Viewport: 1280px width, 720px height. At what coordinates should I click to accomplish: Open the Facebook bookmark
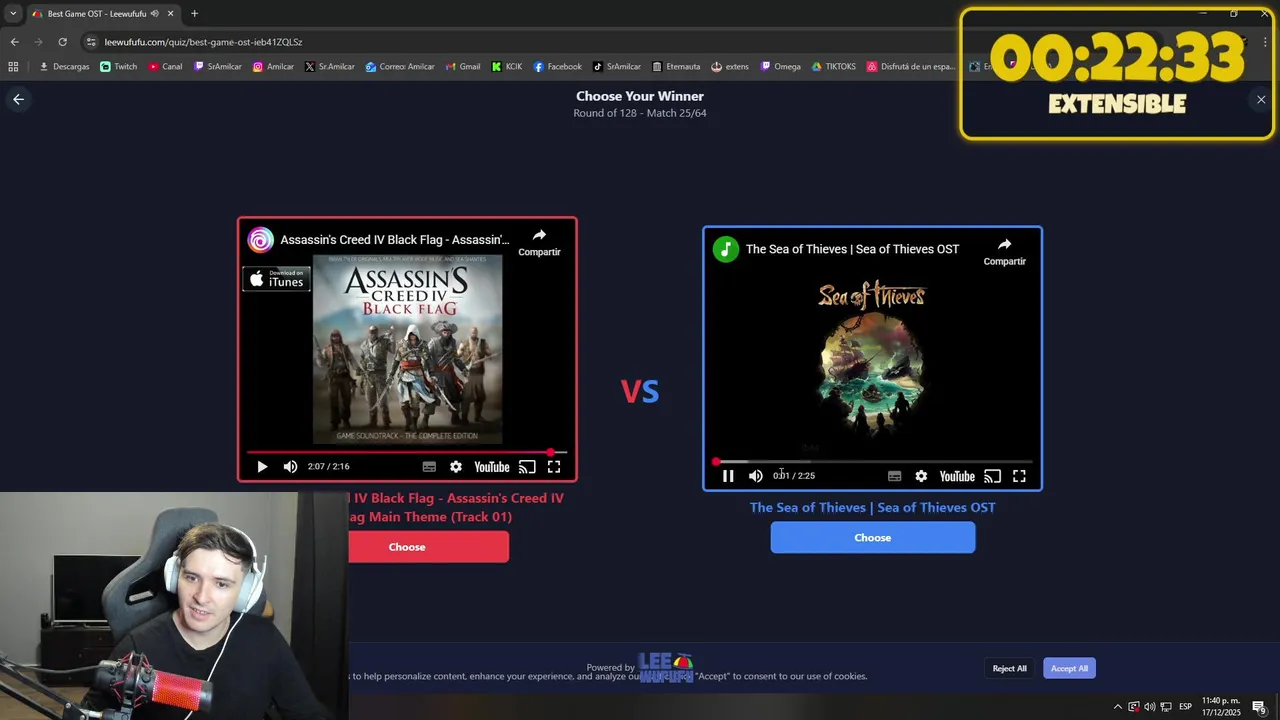point(557,67)
